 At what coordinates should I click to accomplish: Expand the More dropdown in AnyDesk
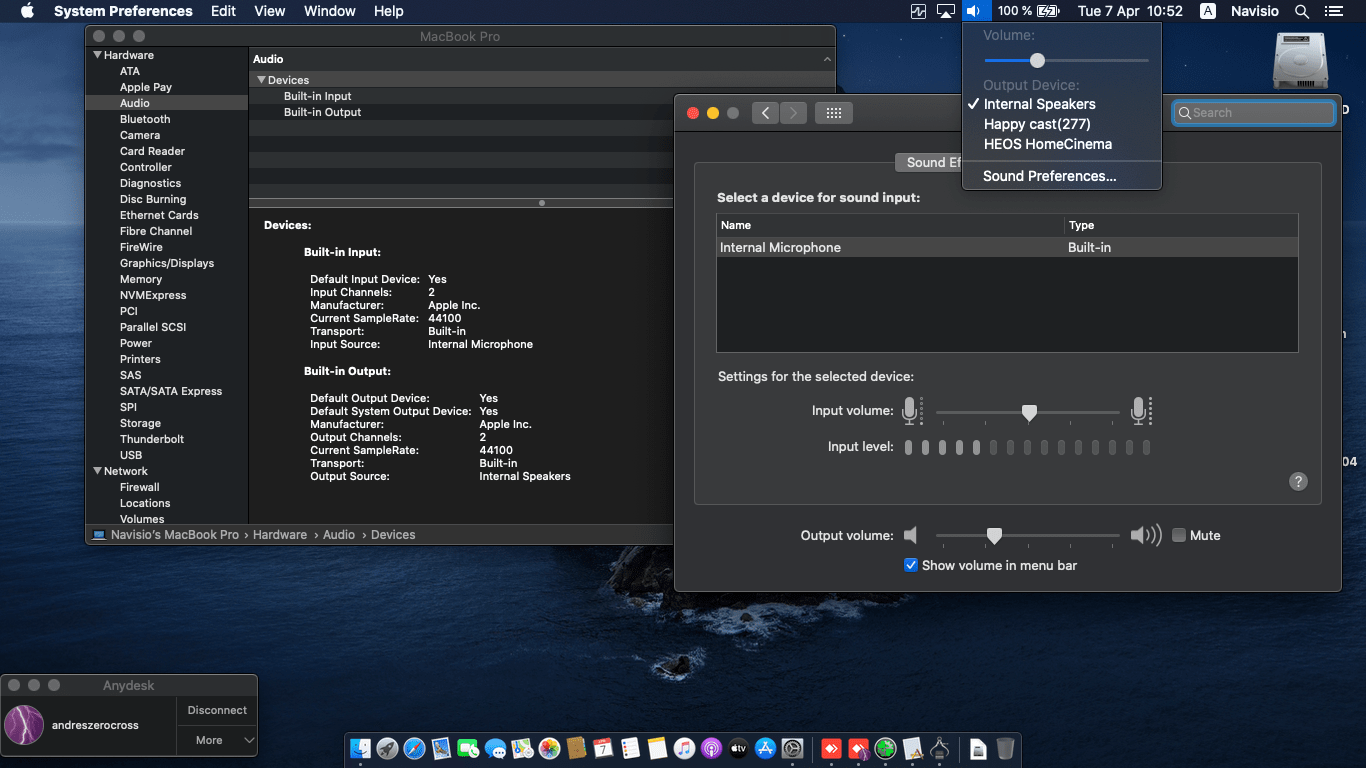(216, 740)
